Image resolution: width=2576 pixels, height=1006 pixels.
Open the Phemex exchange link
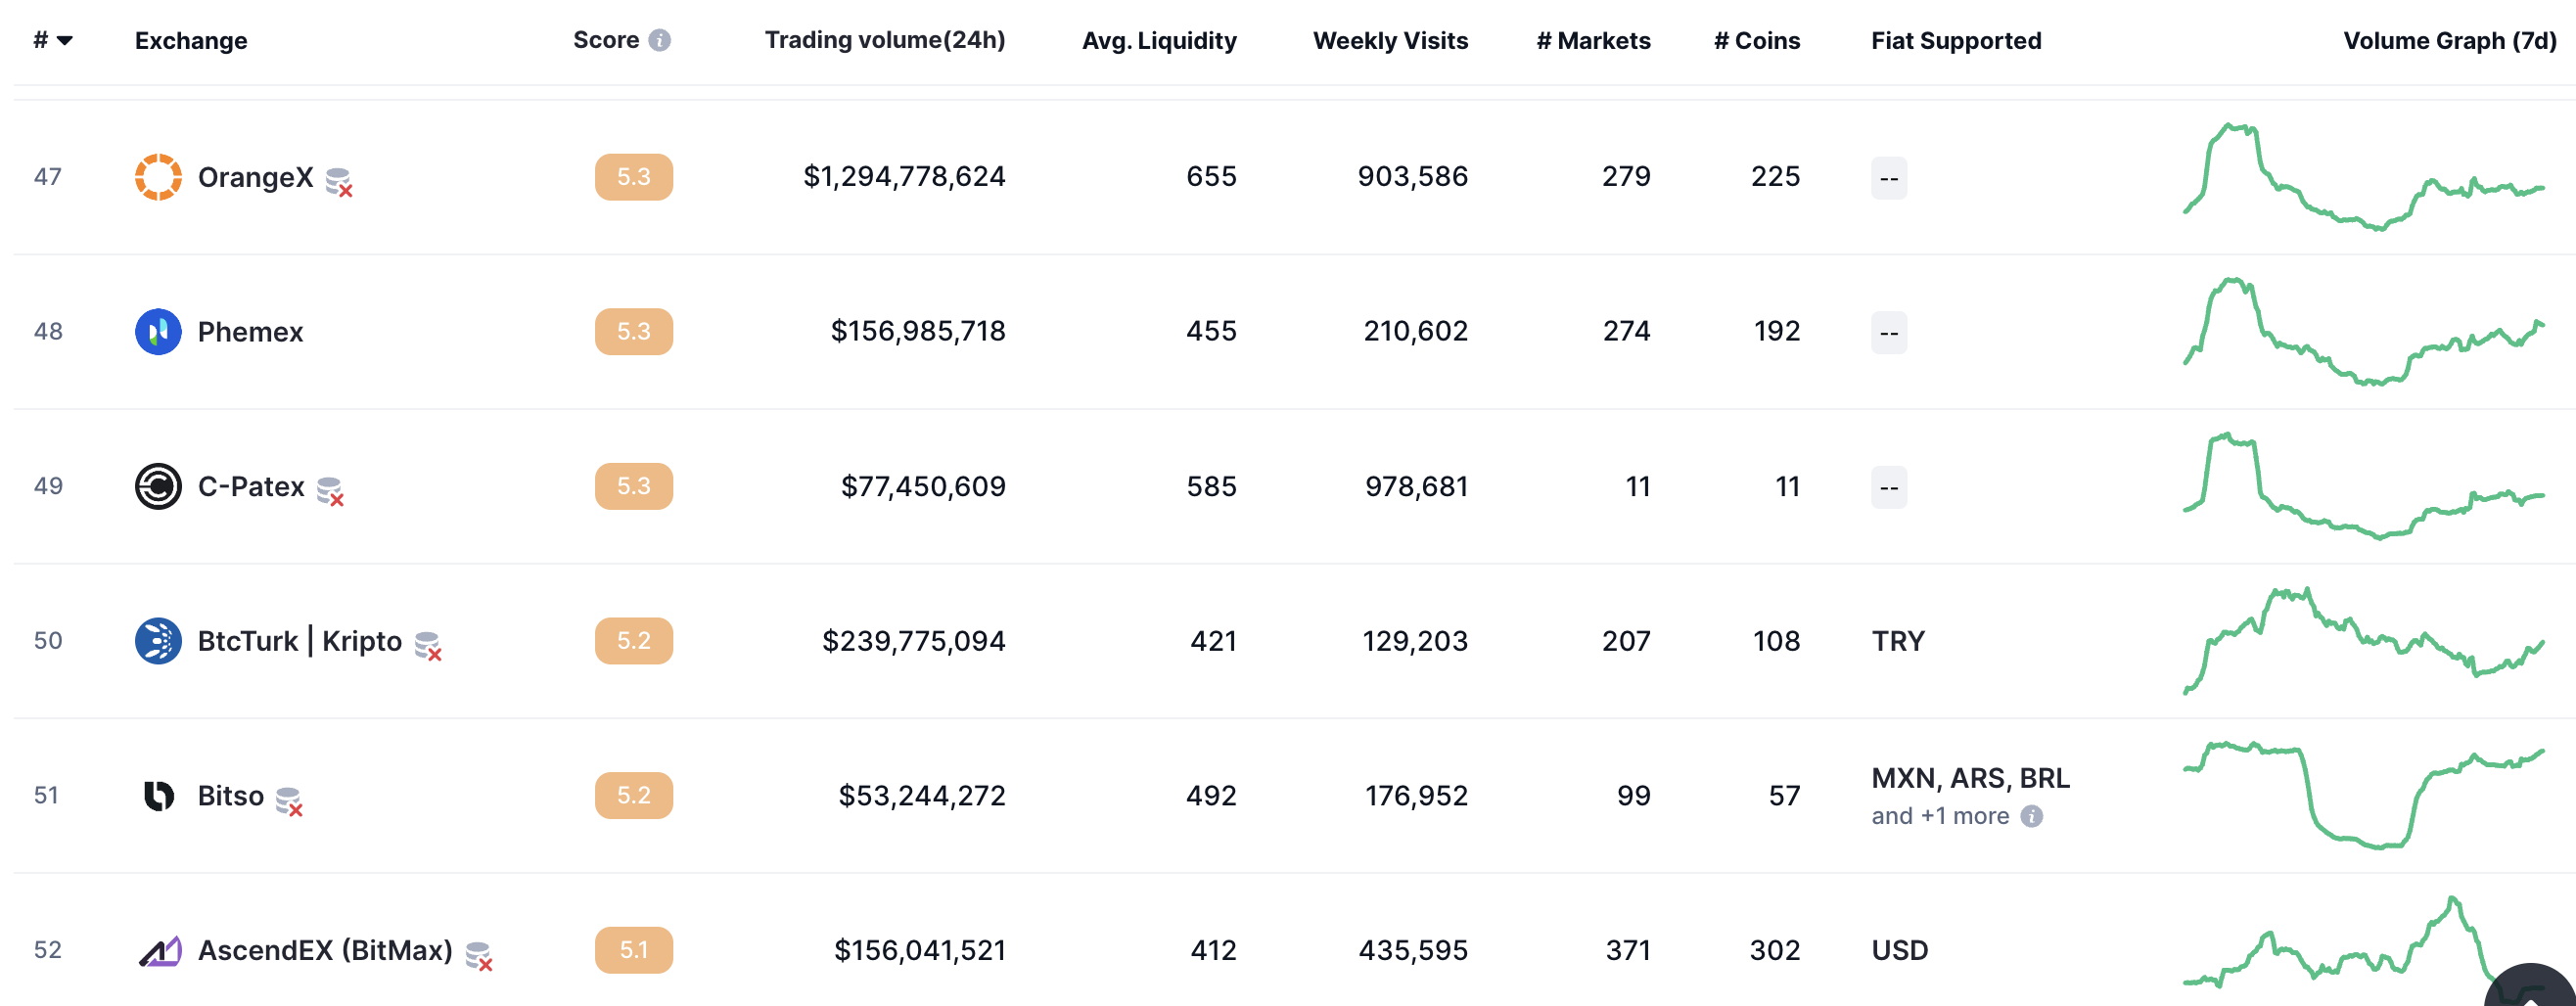(250, 332)
